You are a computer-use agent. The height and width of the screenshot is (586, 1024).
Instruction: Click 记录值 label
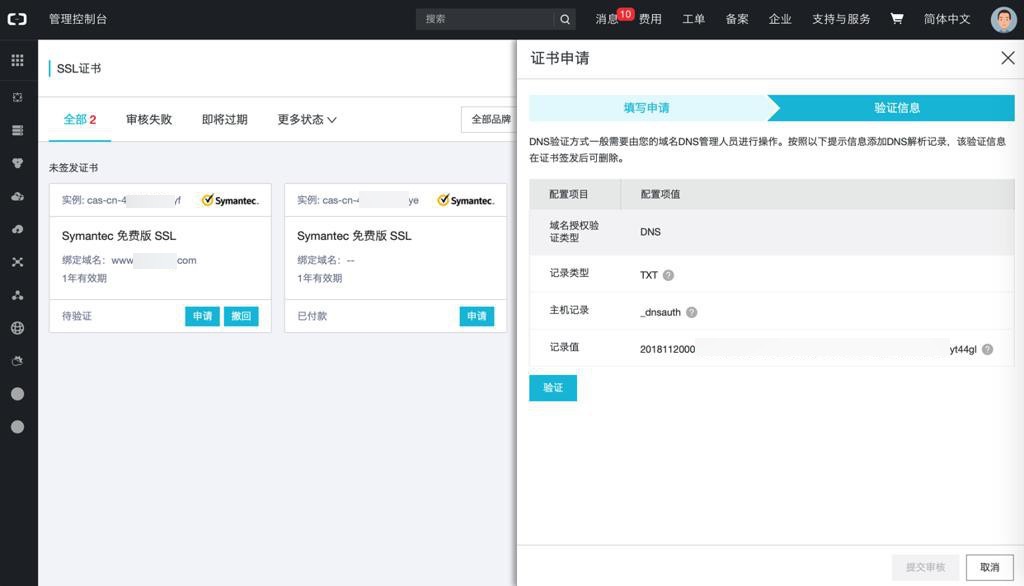tap(564, 347)
